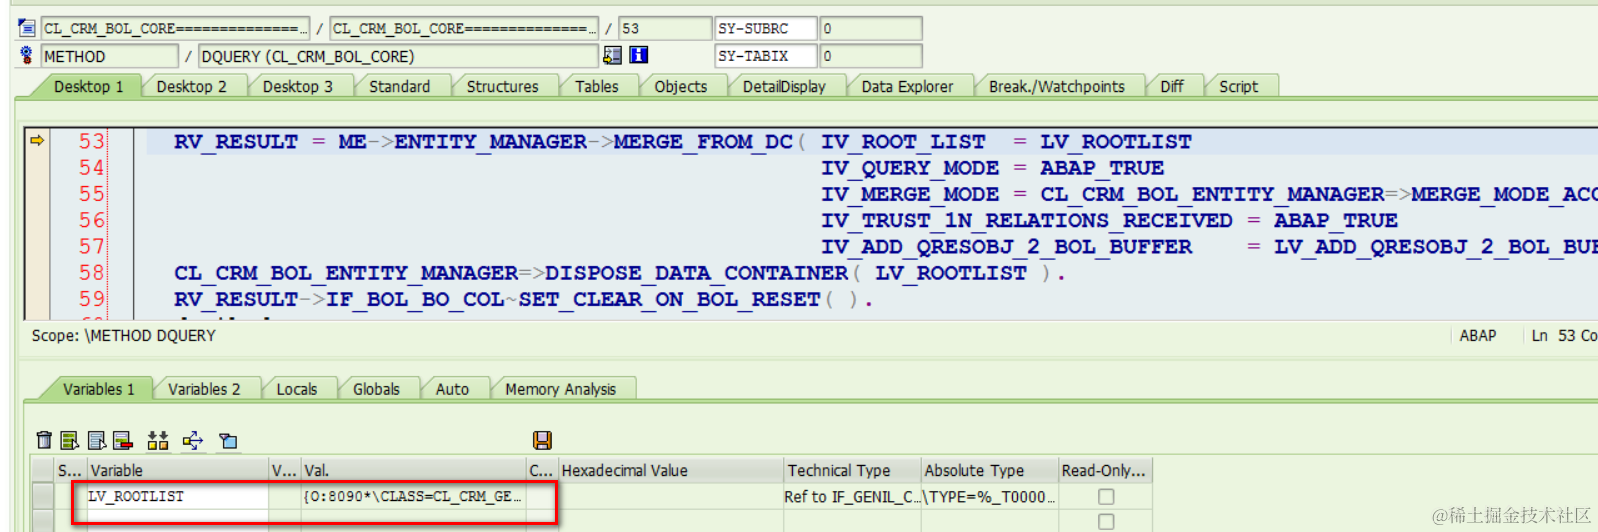Click the yellow arrow service tool icon
1598x532 pixels.
click(193, 440)
